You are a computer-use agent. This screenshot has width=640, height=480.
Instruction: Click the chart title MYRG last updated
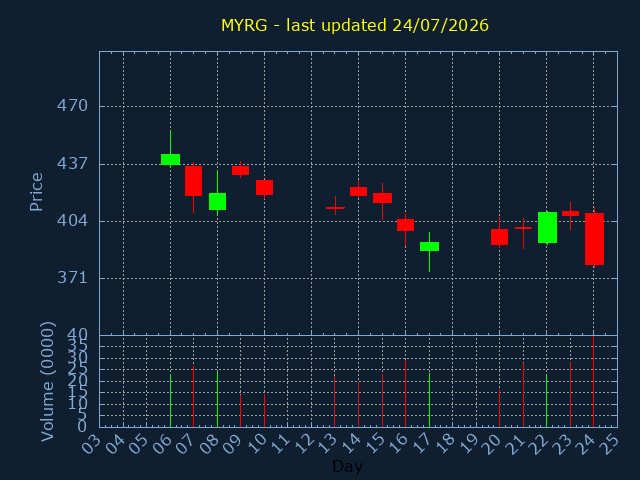(x=355, y=25)
